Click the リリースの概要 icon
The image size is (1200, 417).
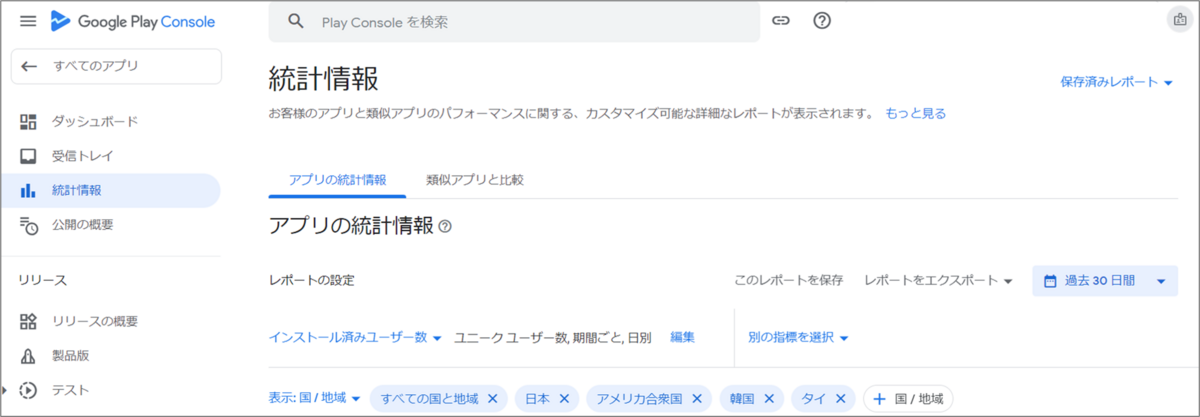[29, 321]
